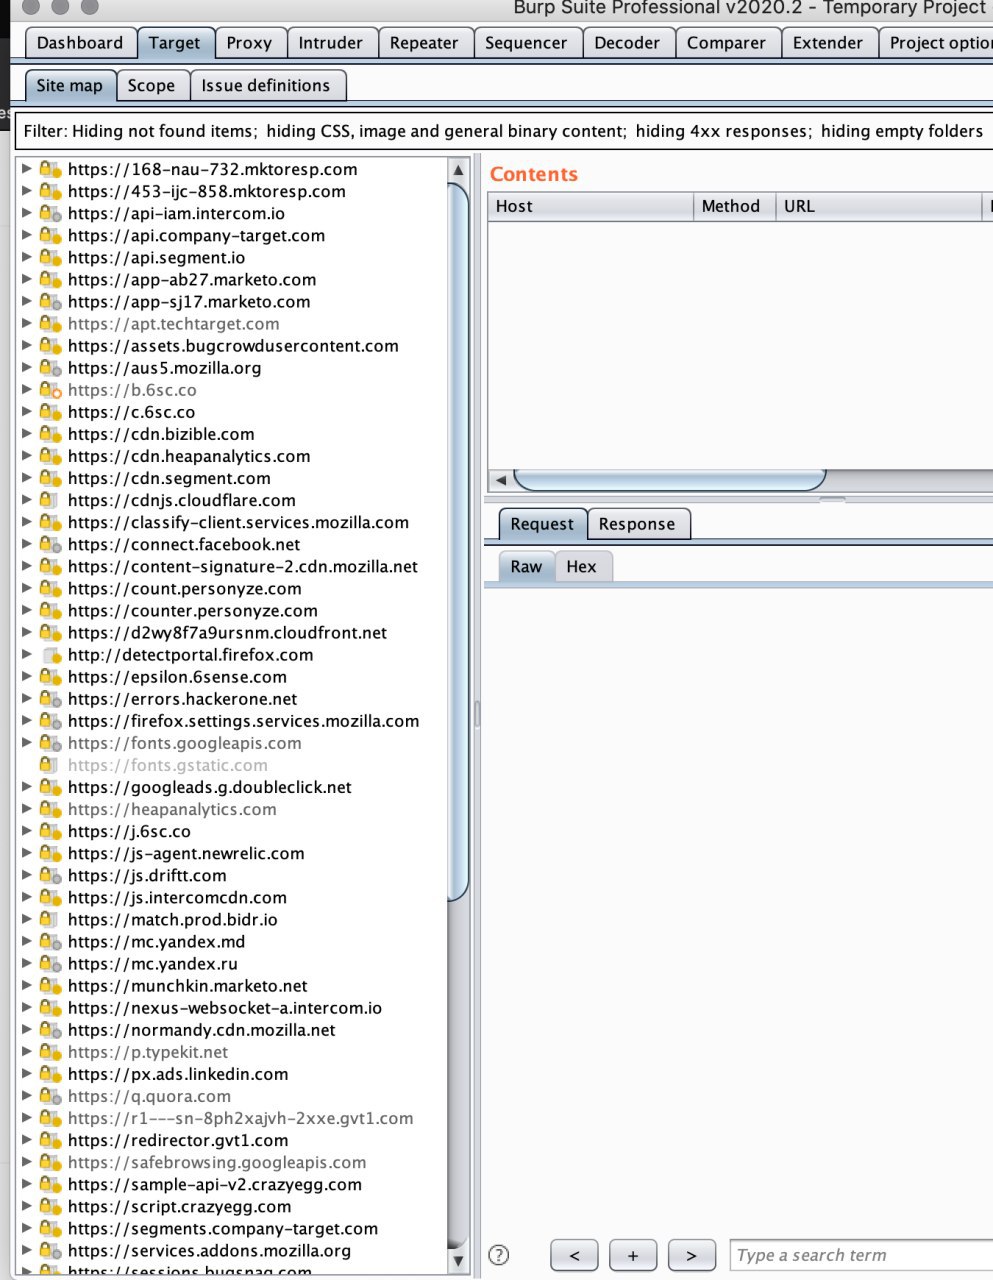Click the lock icon next to b.6sc.co

[50, 390]
